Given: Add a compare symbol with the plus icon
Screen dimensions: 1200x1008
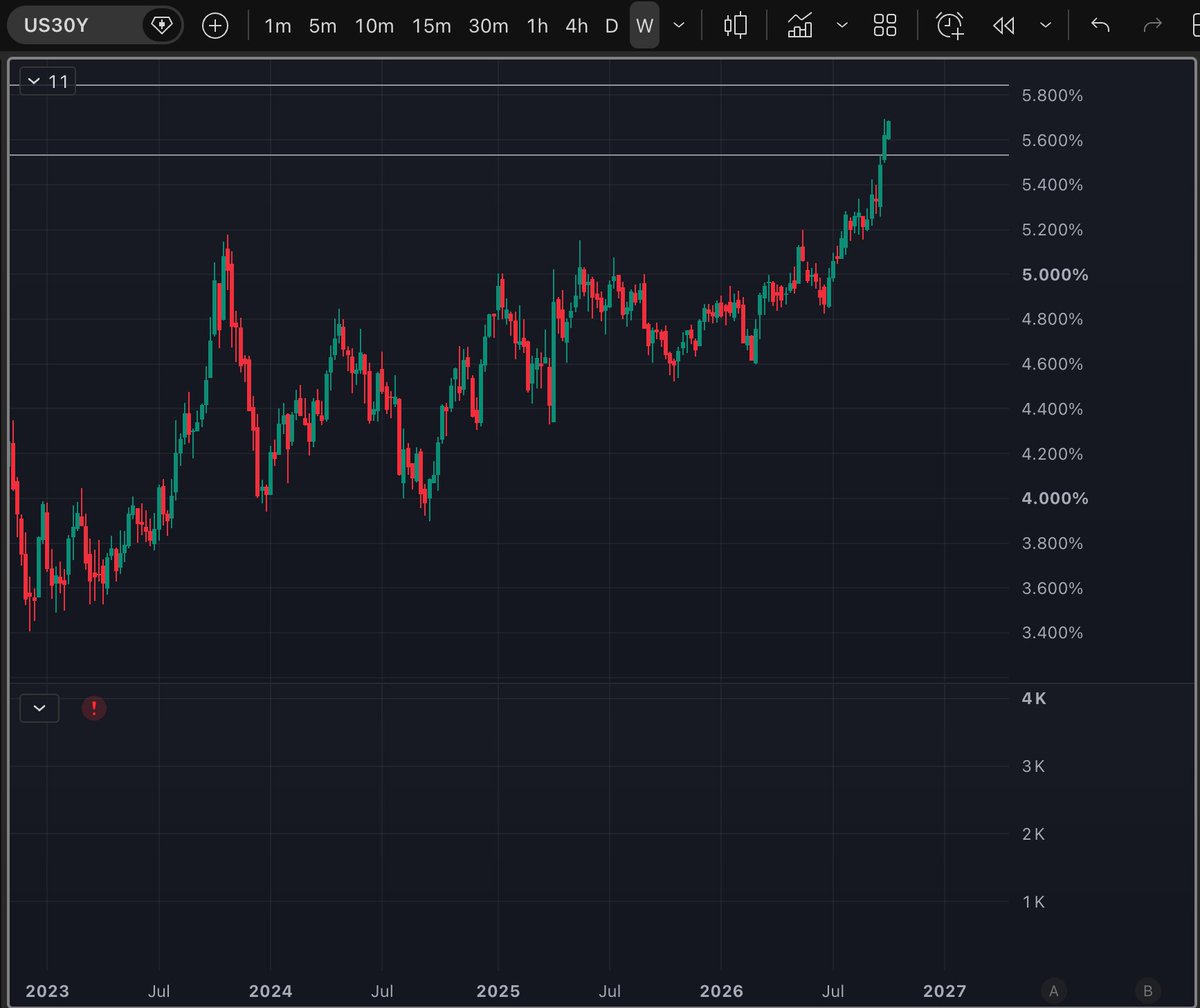Looking at the screenshot, I should (x=215, y=26).
